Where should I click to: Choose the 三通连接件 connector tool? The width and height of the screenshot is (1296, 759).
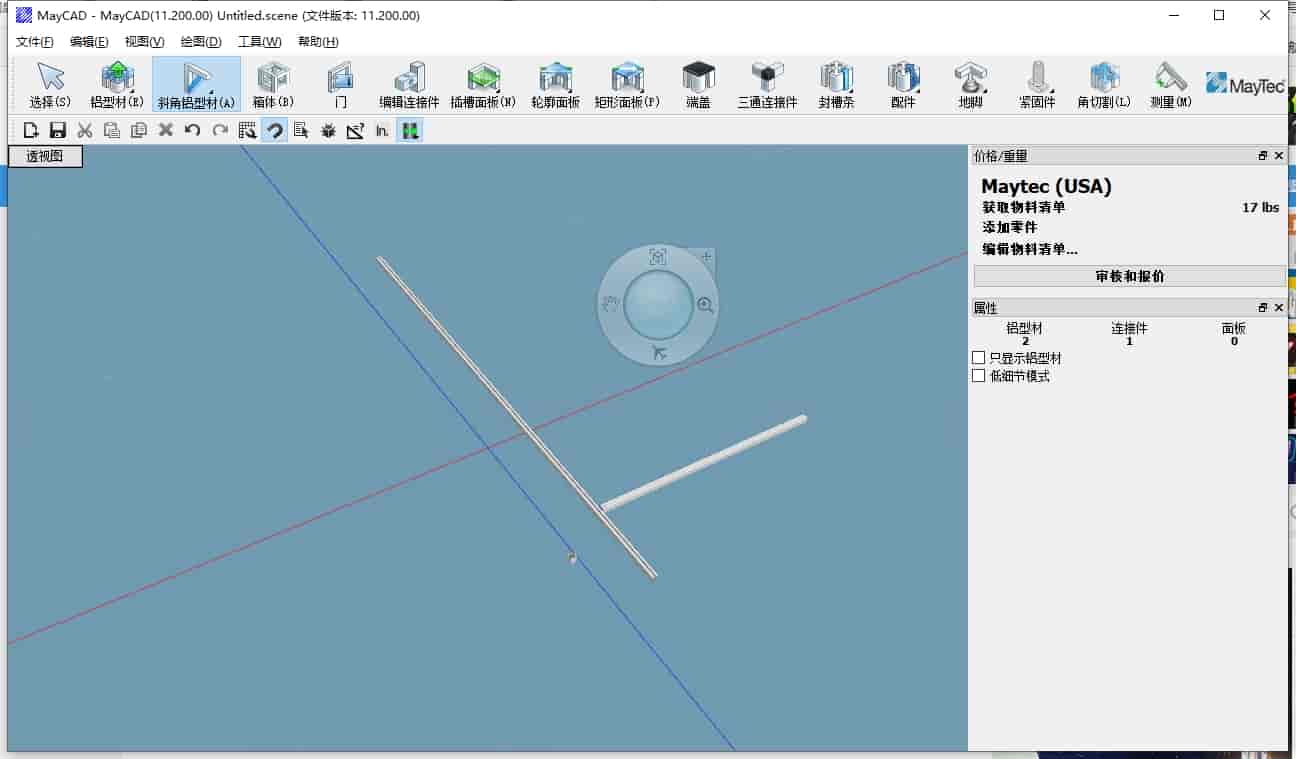[x=767, y=84]
